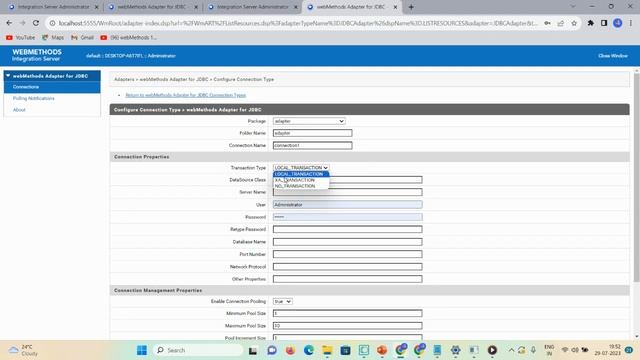Reload the page with the refresh icon
The width and height of the screenshot is (640, 360).
pyautogui.click(x=36, y=23)
